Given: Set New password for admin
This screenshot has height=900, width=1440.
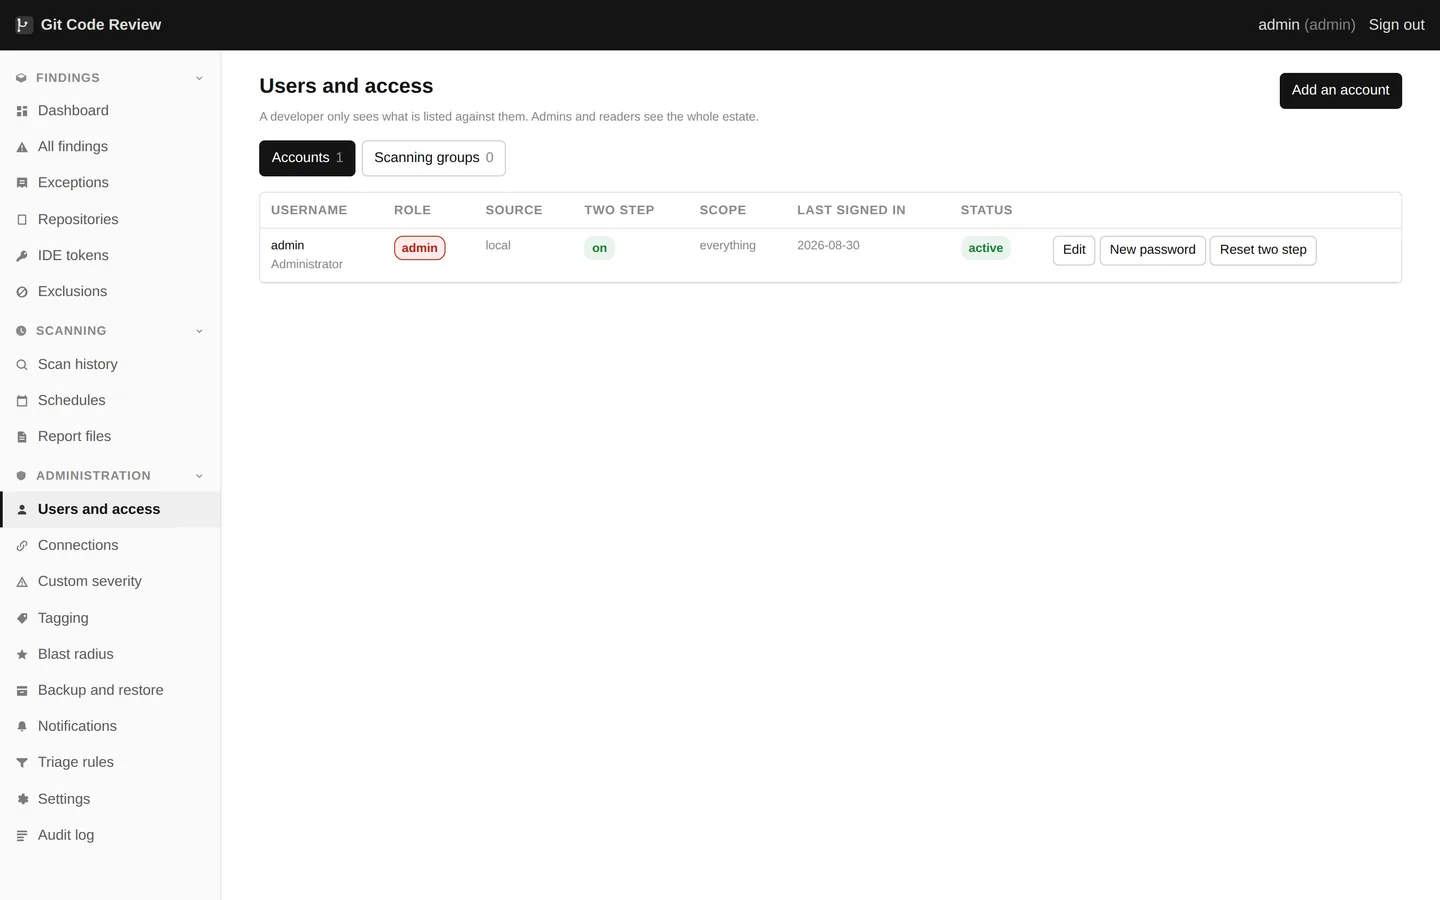Looking at the screenshot, I should (1152, 250).
